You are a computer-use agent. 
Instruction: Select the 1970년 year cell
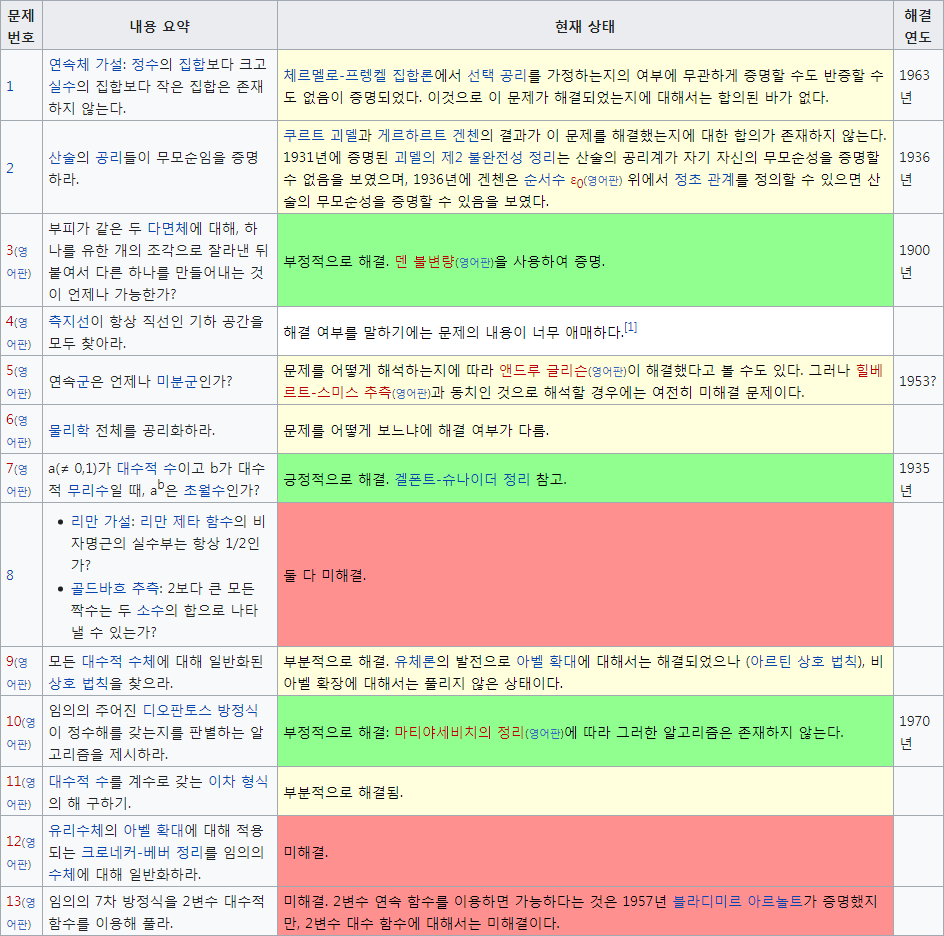coord(918,732)
